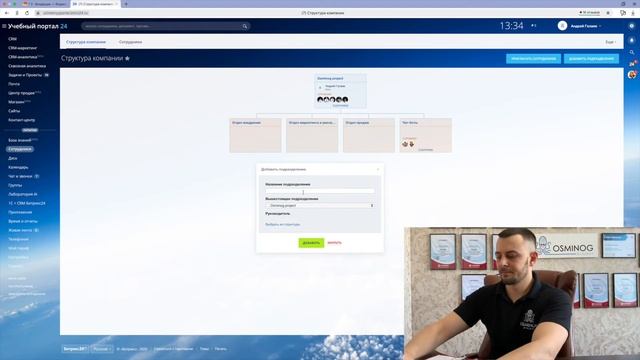The height and width of the screenshot is (360, 640).
Task: Open Магазин in left sidebar
Action: (16, 102)
